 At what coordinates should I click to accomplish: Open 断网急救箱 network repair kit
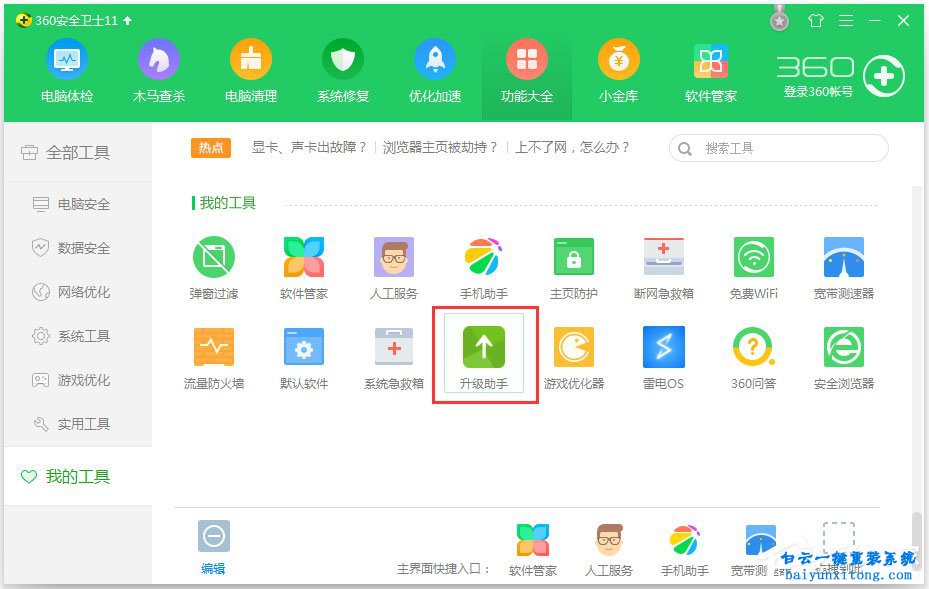point(663,262)
